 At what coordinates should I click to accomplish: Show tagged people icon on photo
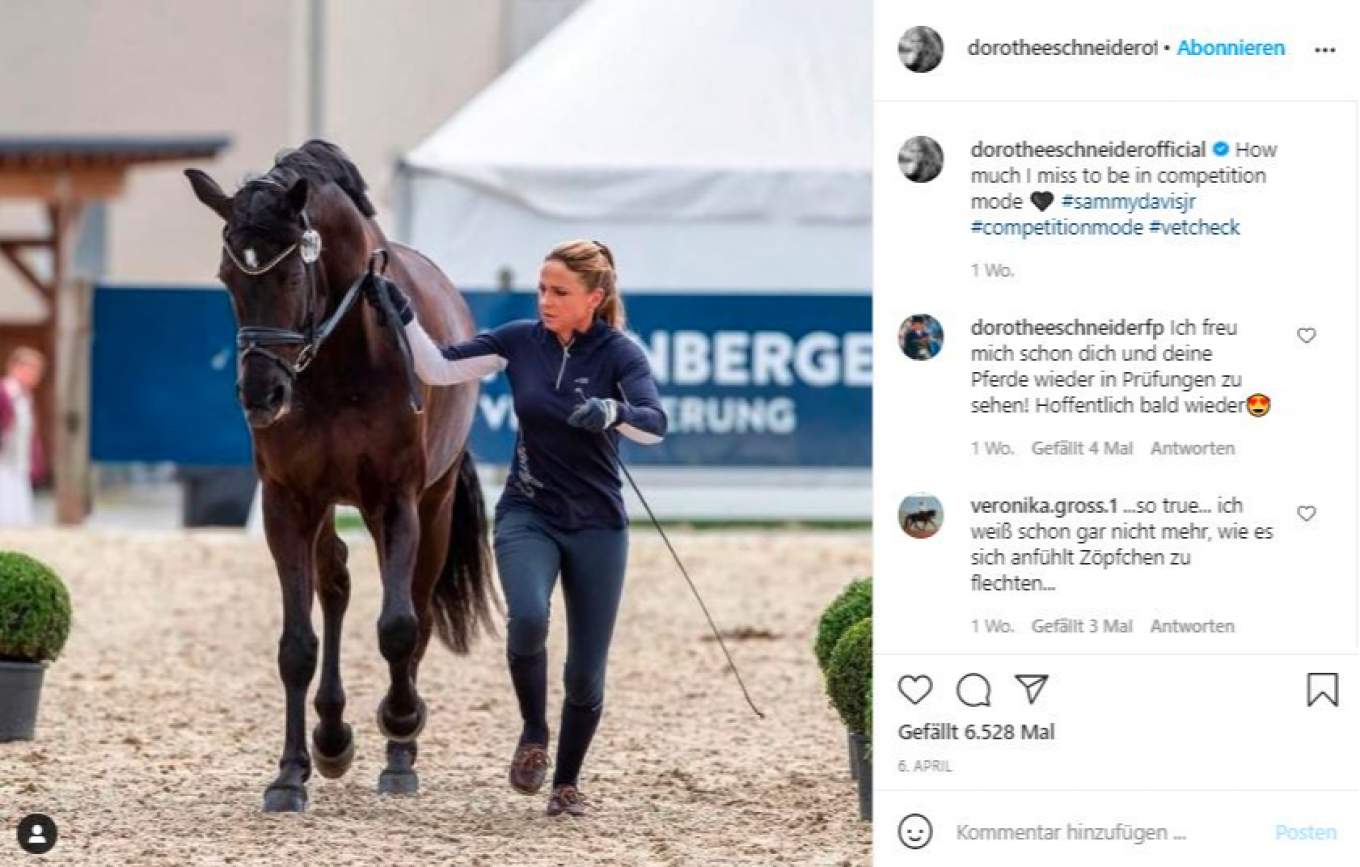[37, 833]
